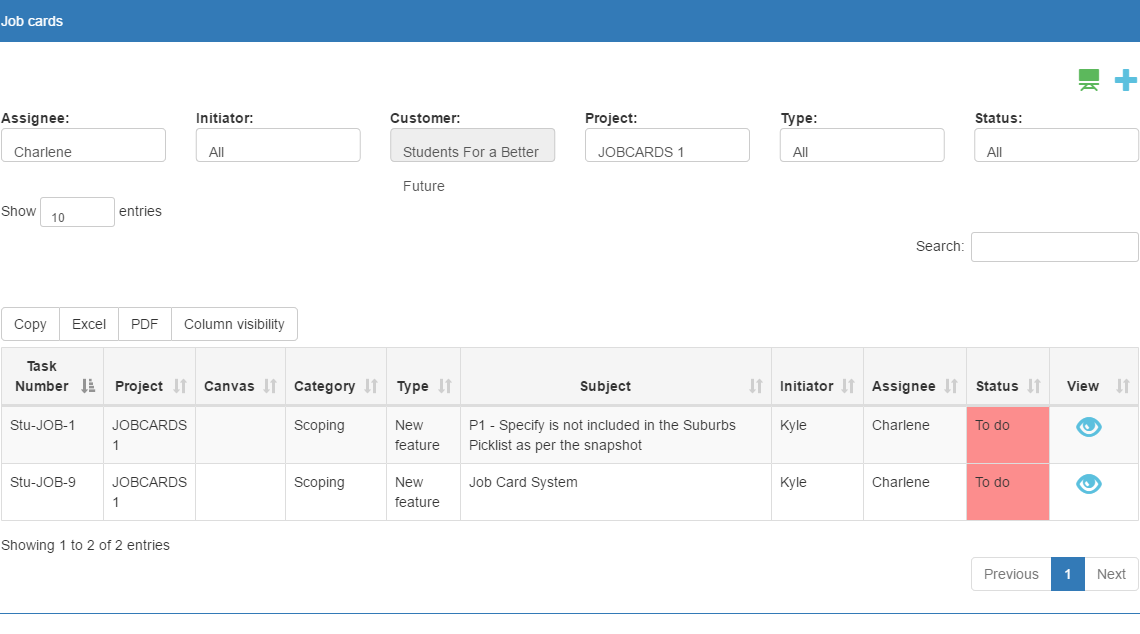Open the Type filter dropdown
The height and width of the screenshot is (634, 1140).
[862, 145]
